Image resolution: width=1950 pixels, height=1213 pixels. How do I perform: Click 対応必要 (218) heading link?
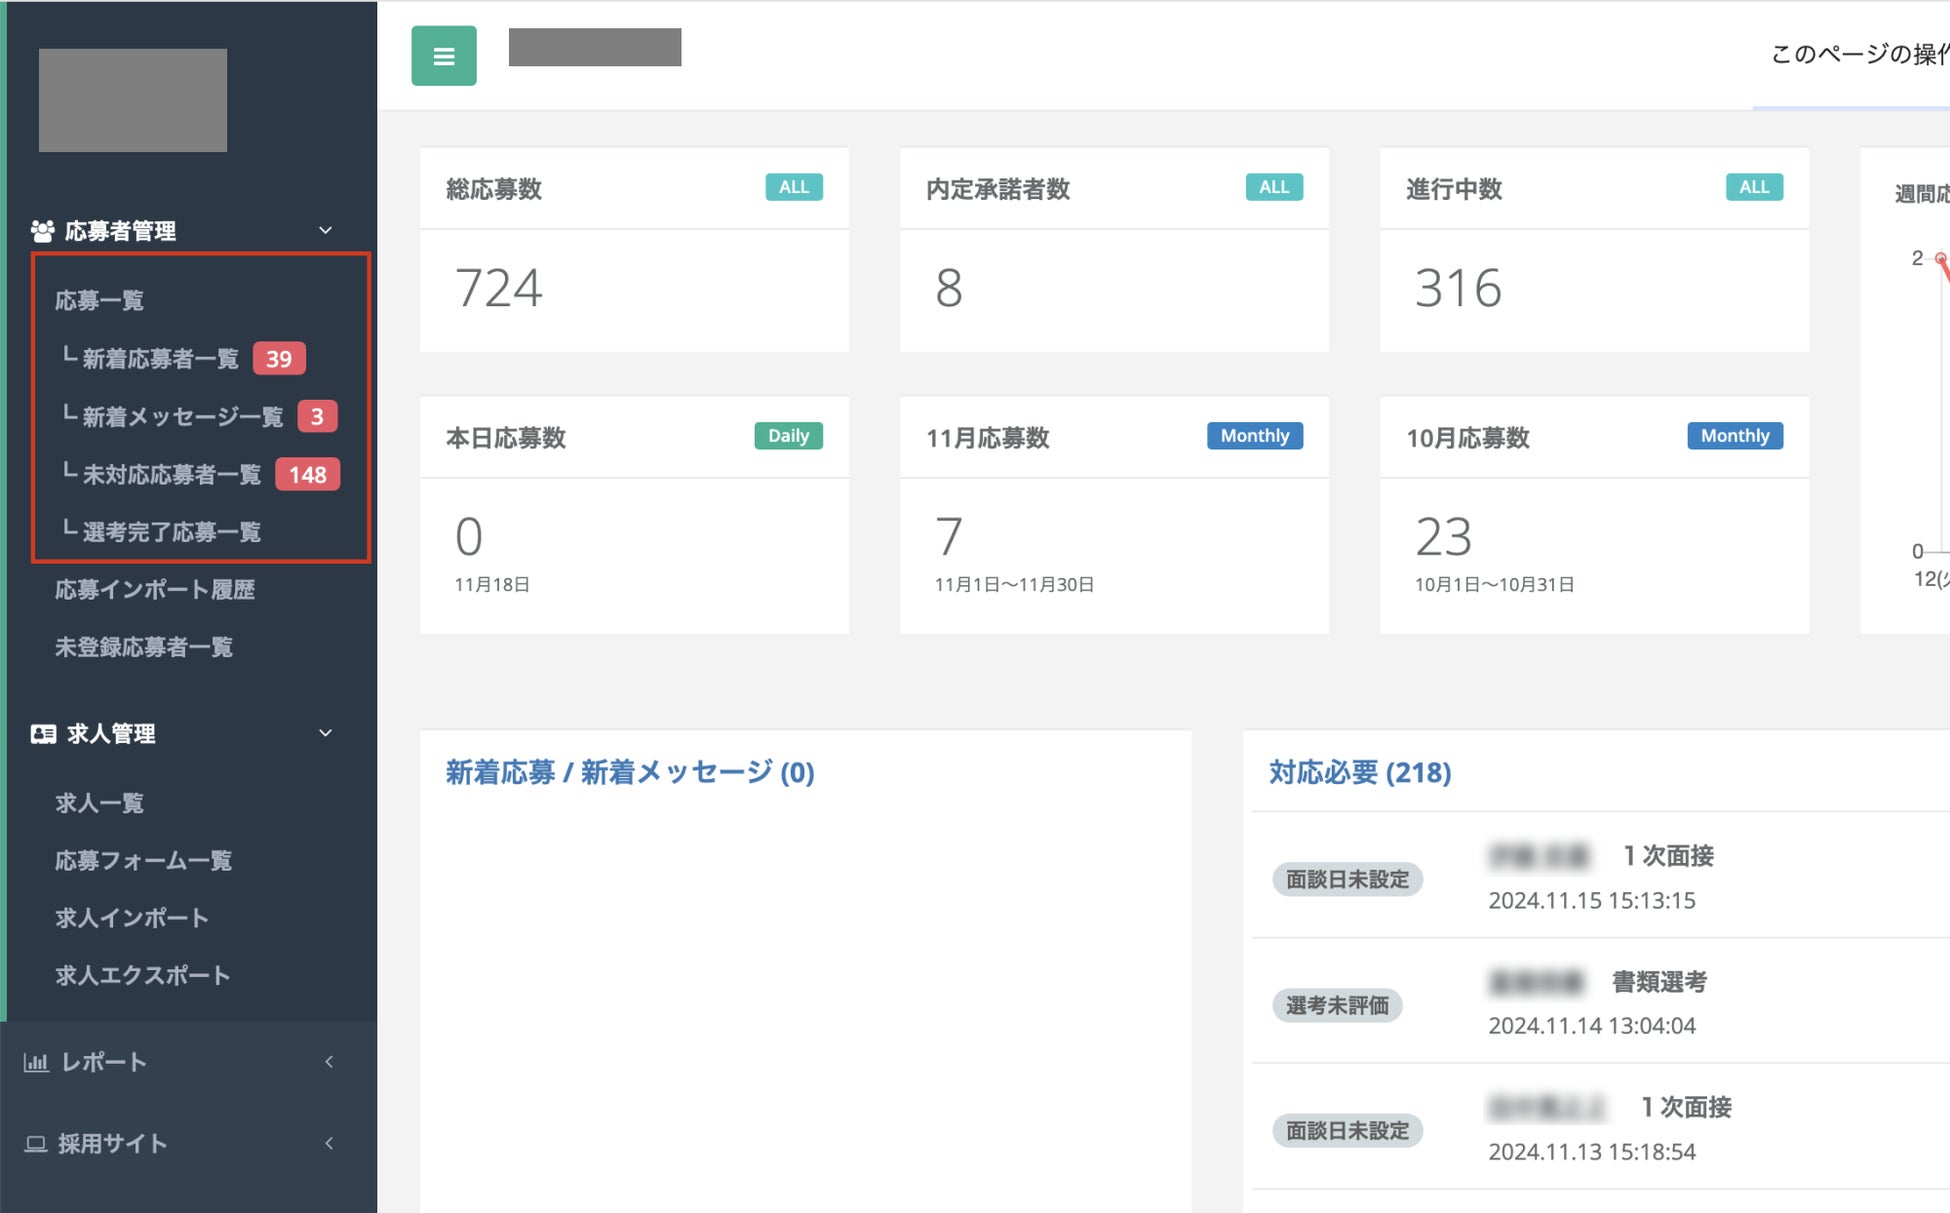1359,772
